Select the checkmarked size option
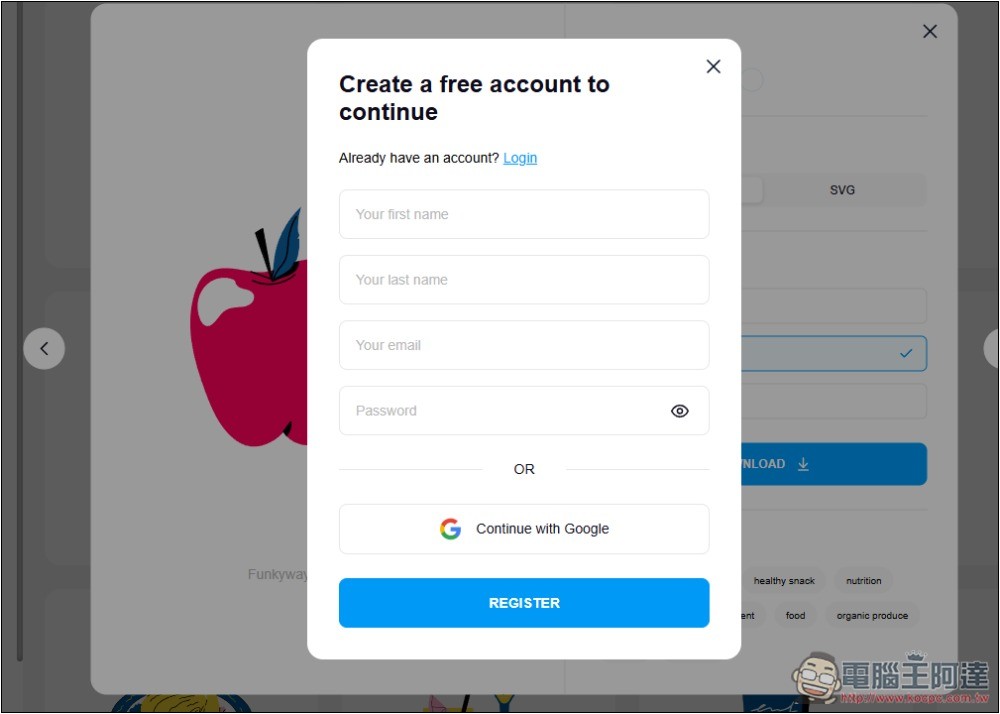Image resolution: width=1000 pixels, height=714 pixels. (x=834, y=354)
